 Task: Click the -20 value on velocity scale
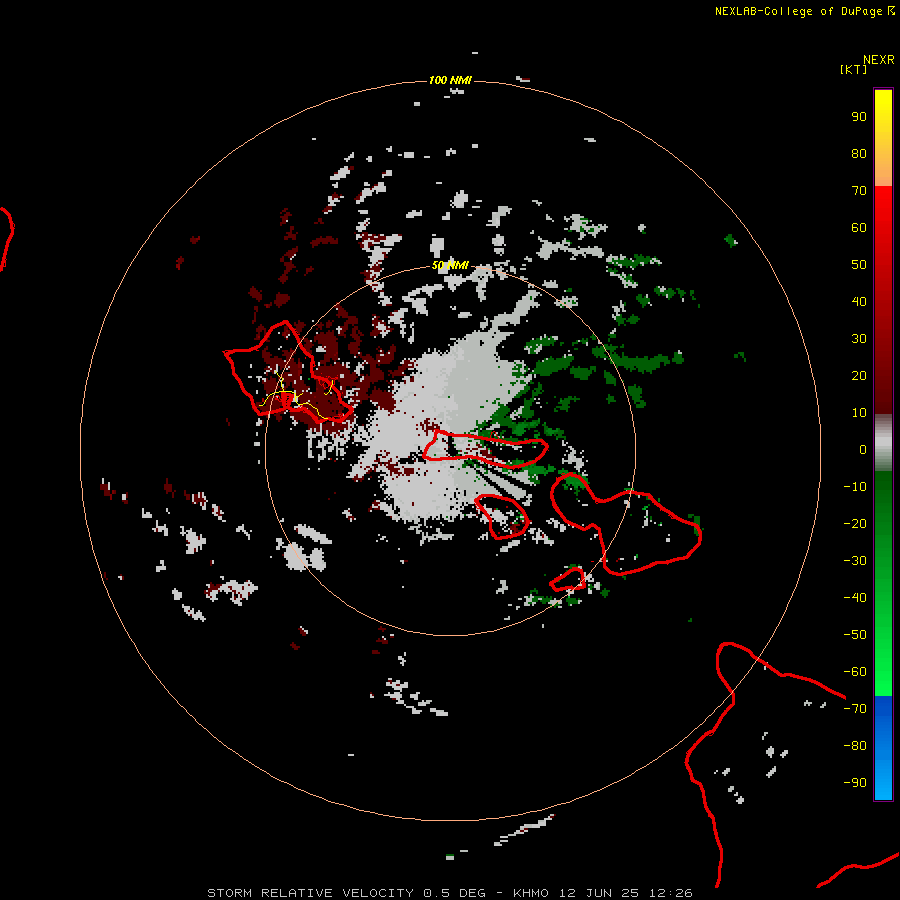pyautogui.click(x=855, y=523)
